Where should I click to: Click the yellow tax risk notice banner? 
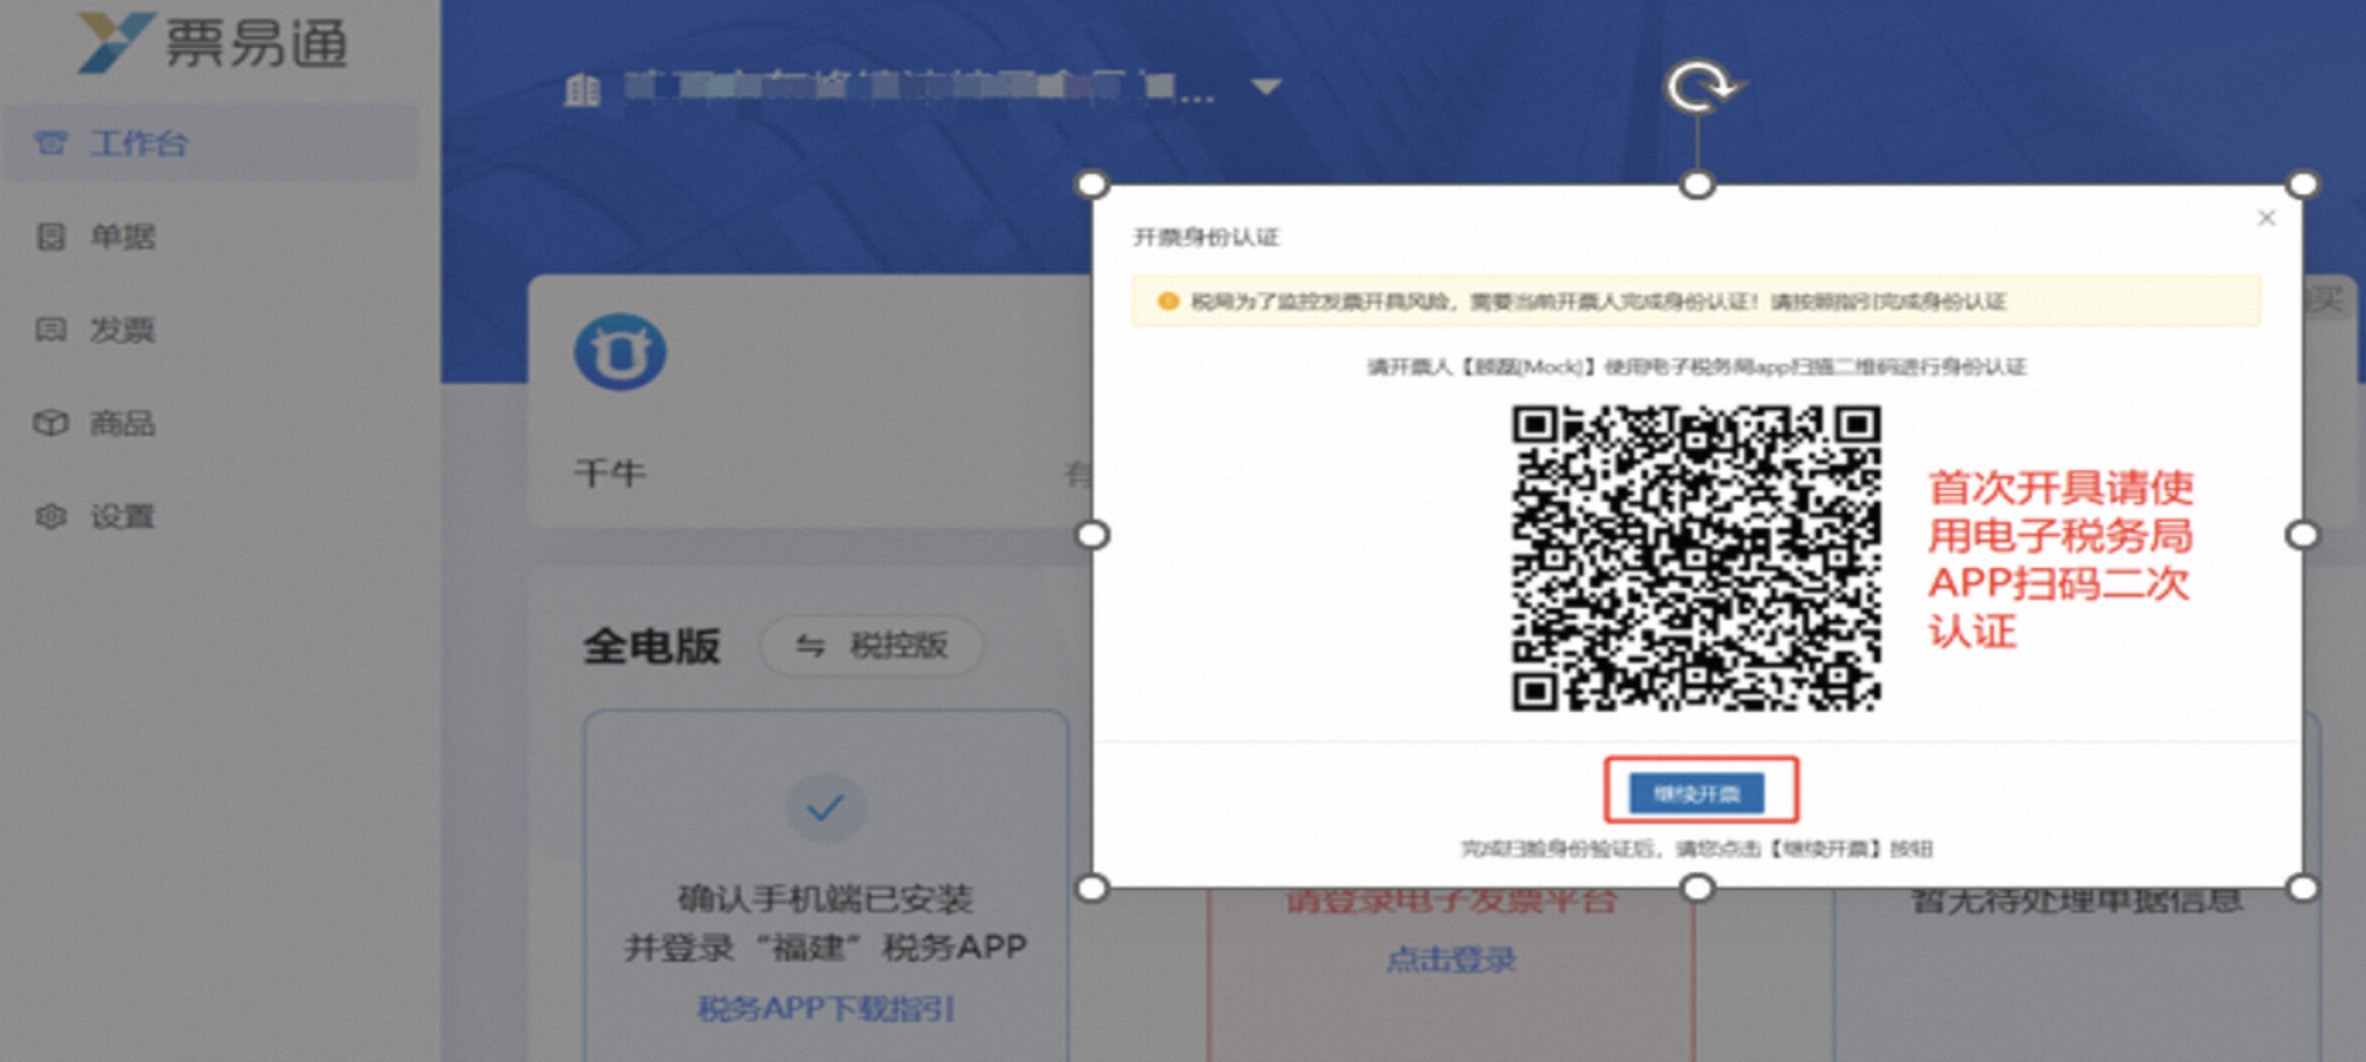(x=1696, y=301)
